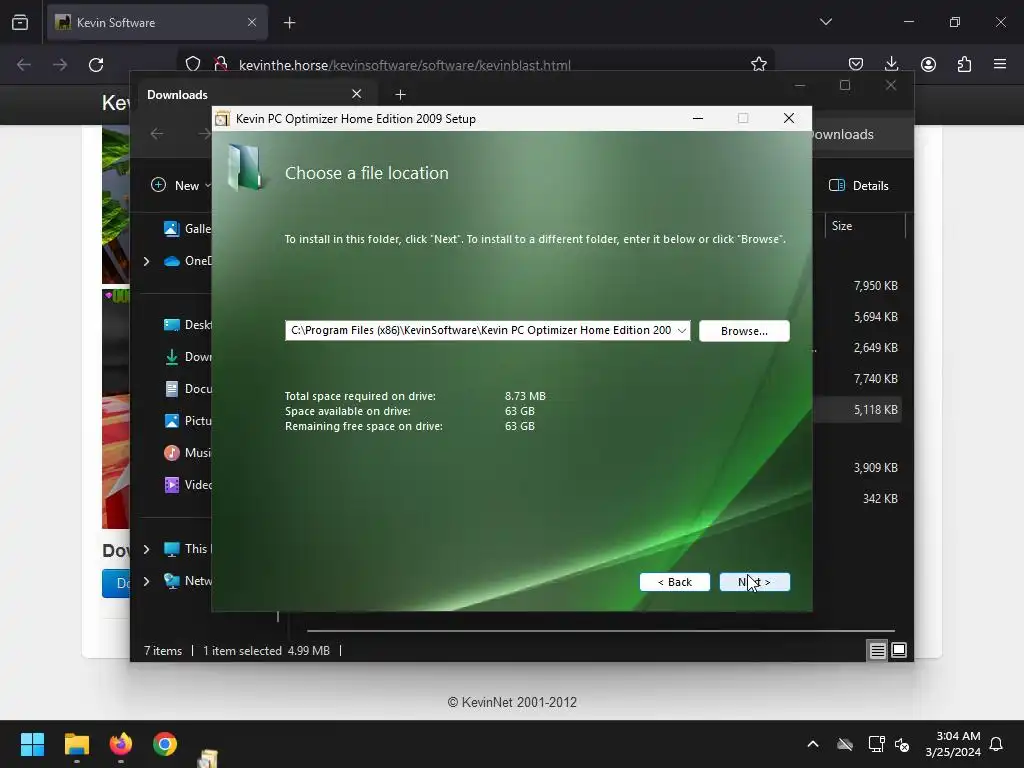This screenshot has height=768, width=1024.
Task: Open Firefox extensions icon
Action: pyautogui.click(x=964, y=64)
